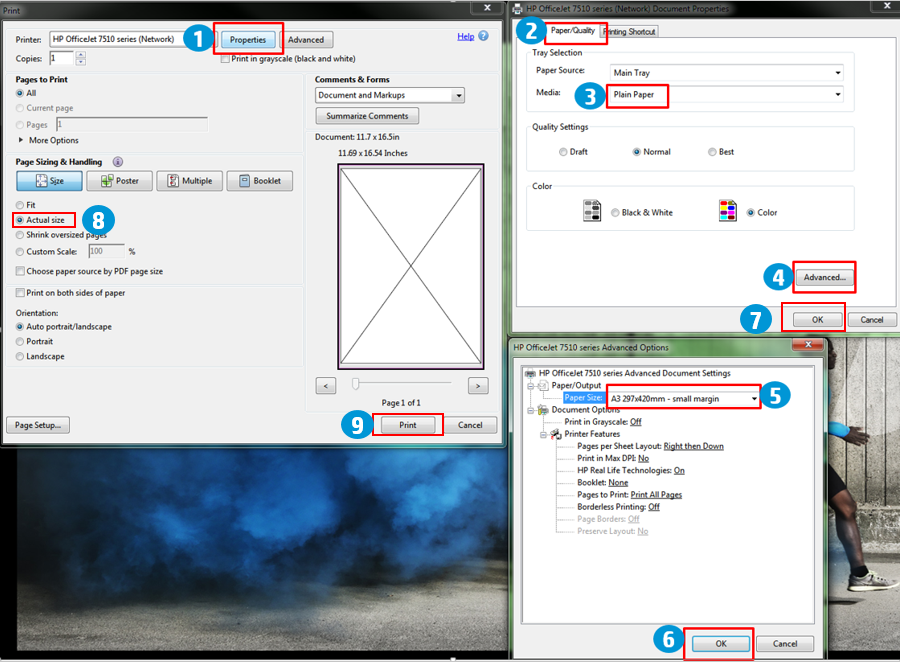Click the Black & White printing icon

click(x=592, y=211)
